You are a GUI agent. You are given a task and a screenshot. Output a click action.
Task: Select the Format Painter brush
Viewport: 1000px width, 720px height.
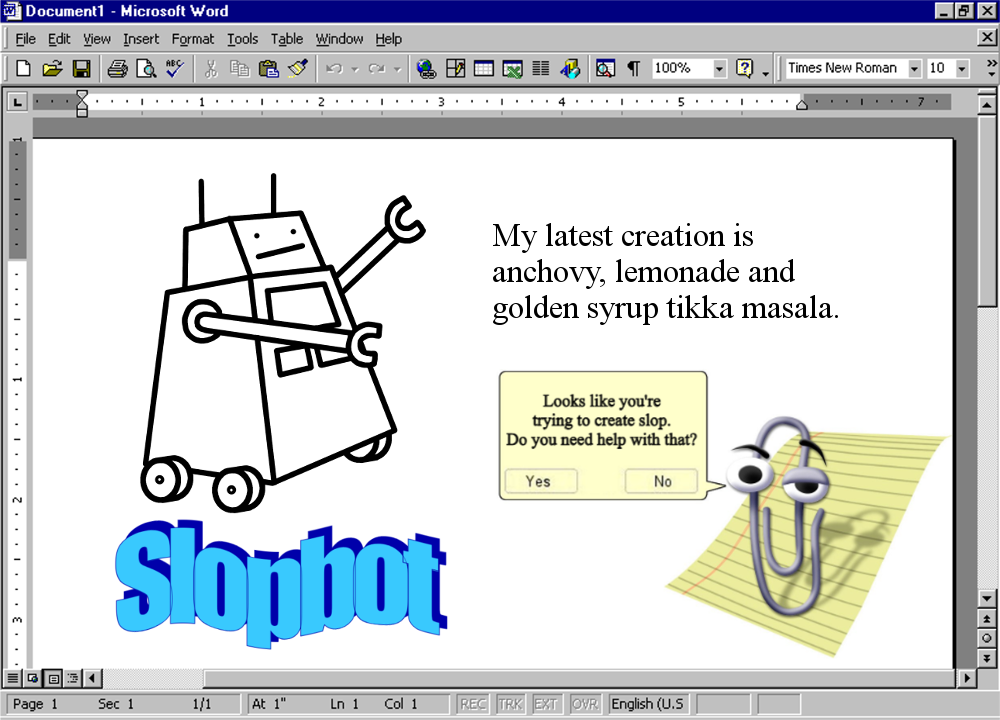point(298,68)
